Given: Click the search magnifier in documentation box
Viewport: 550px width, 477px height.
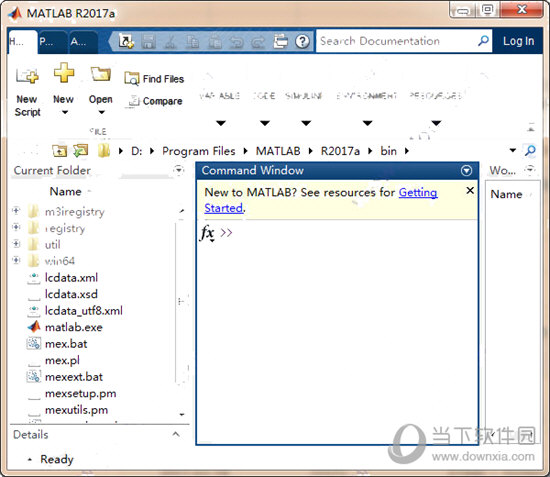Looking at the screenshot, I should [483, 41].
